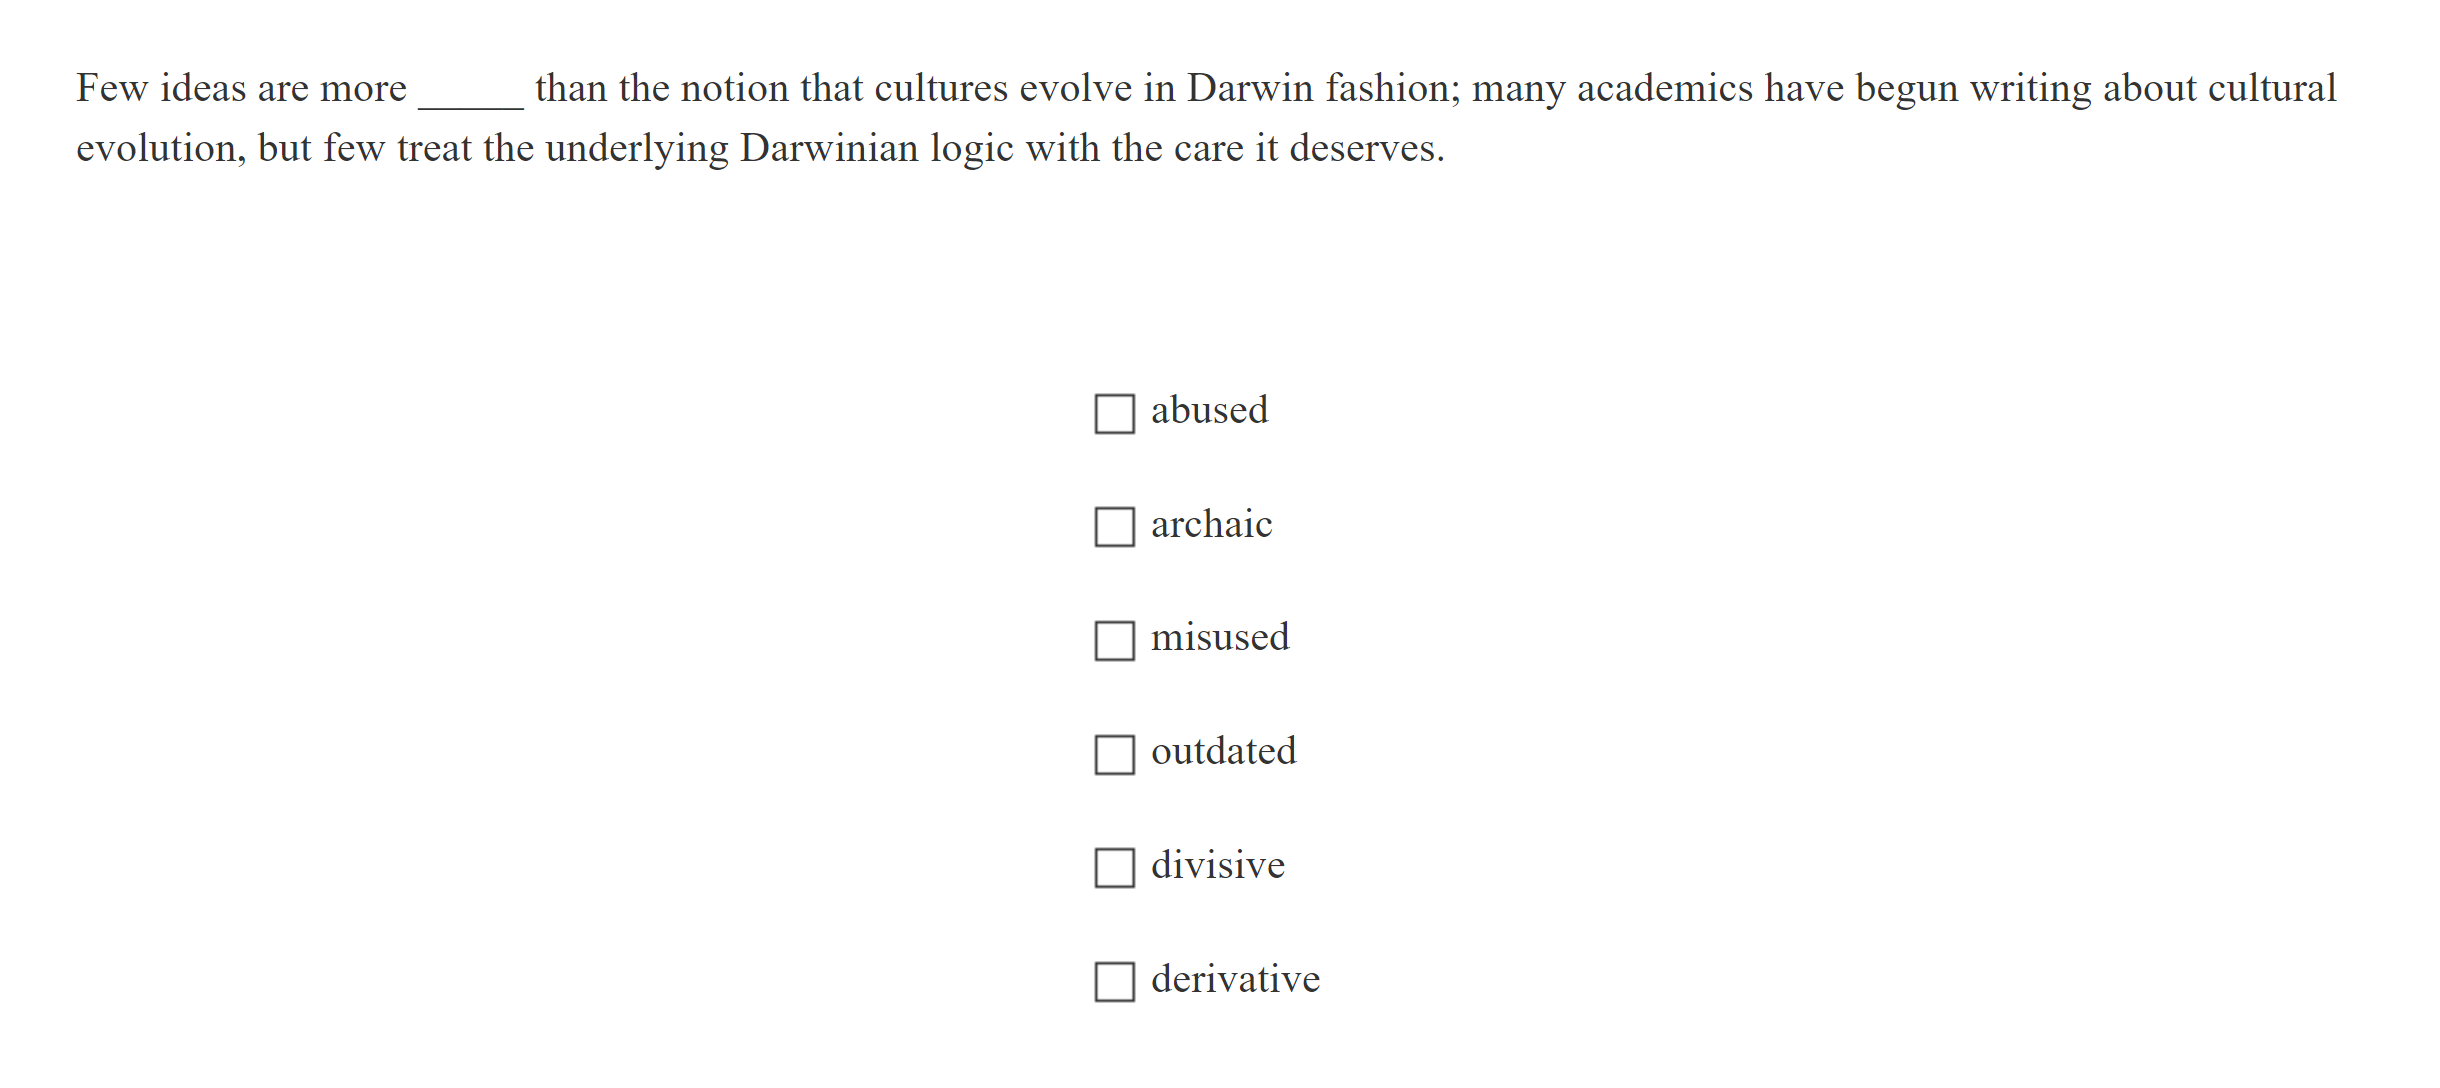Choose the 'misused' answer text
The image size is (2440, 1088).
(x=1220, y=638)
